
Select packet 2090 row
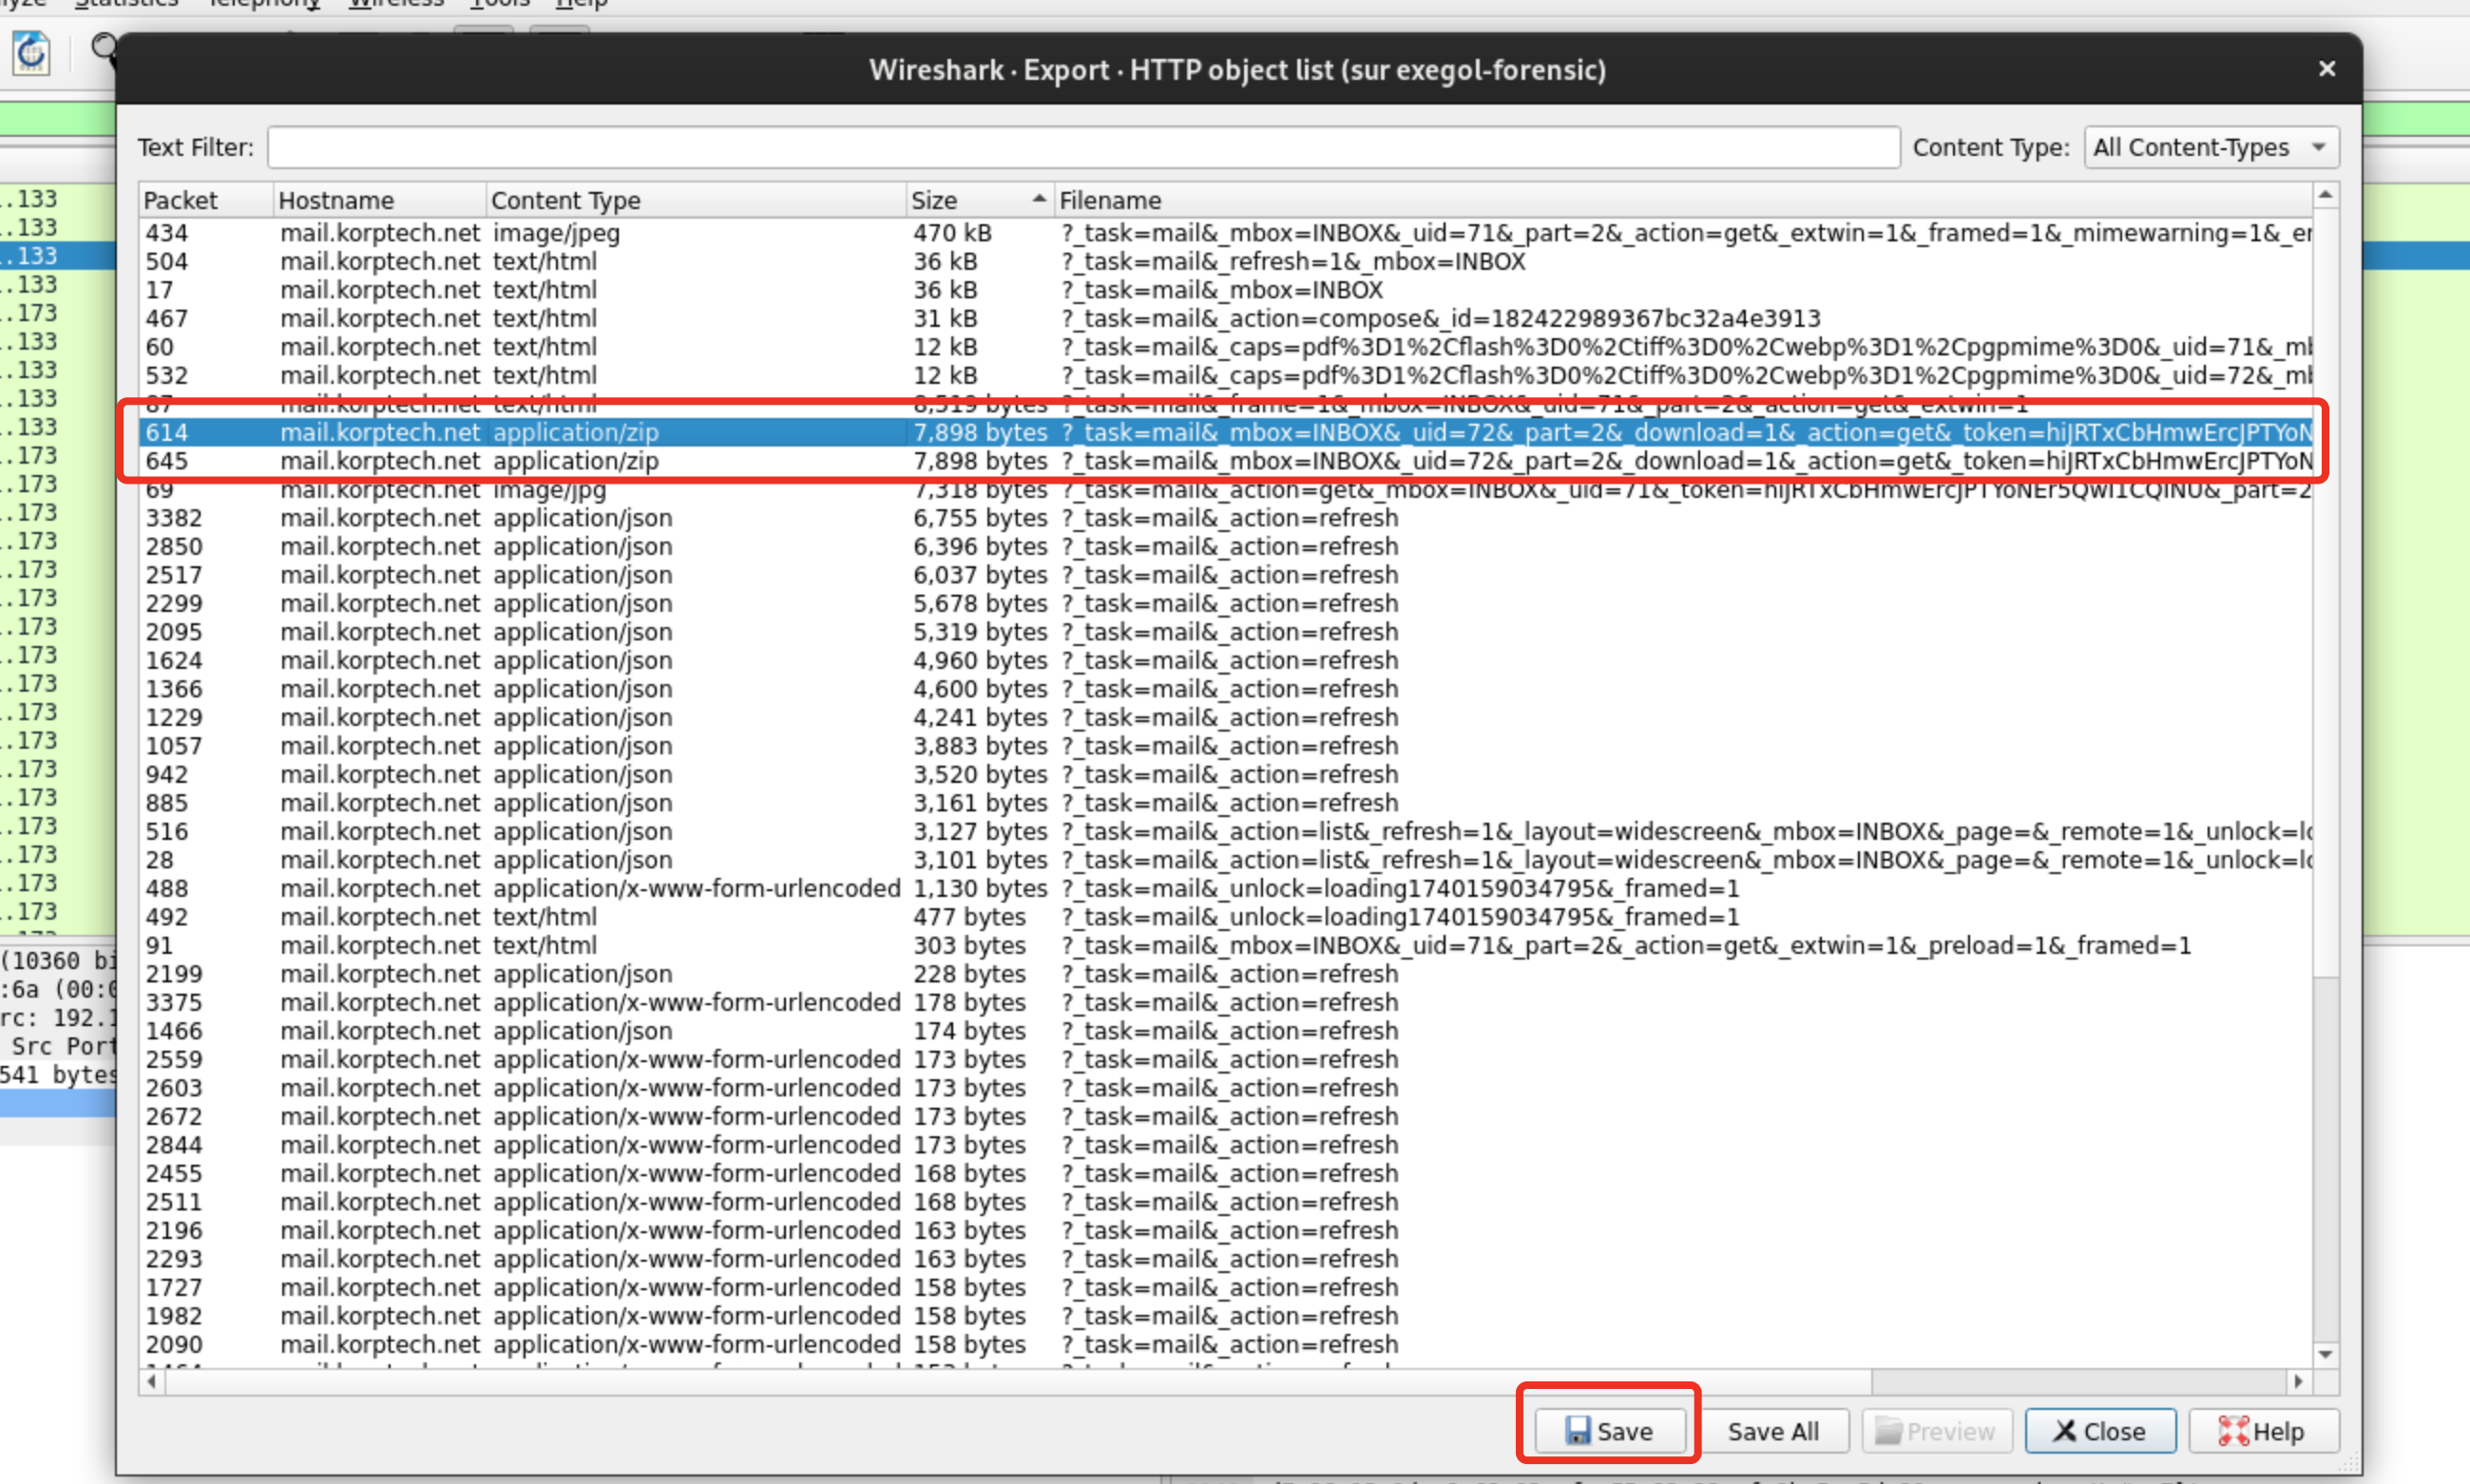tap(1226, 1344)
